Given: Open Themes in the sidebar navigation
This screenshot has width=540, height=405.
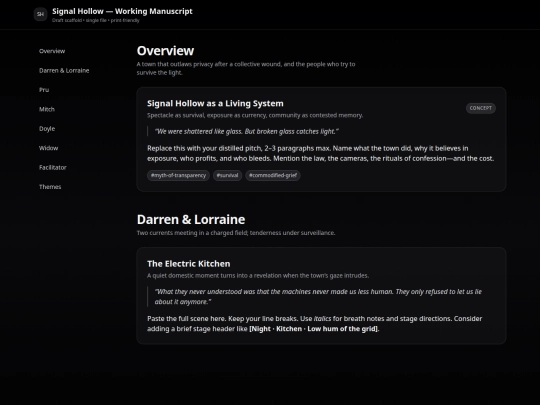Looking at the screenshot, I should tap(50, 187).
